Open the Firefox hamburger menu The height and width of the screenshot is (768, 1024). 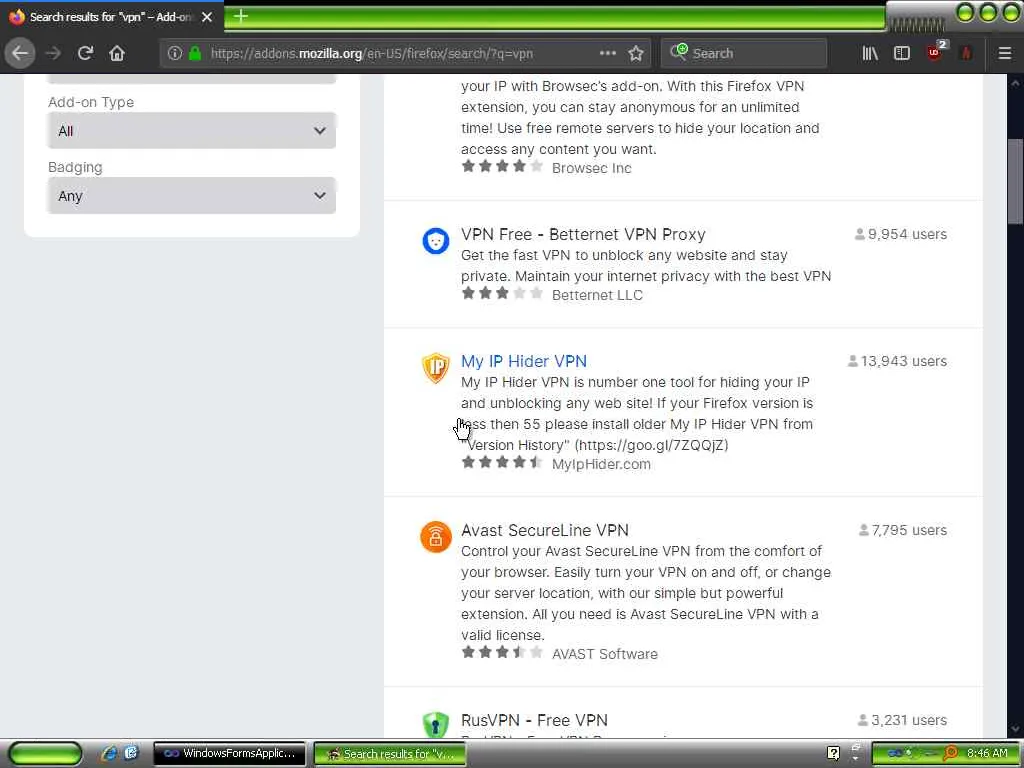[x=1004, y=53]
